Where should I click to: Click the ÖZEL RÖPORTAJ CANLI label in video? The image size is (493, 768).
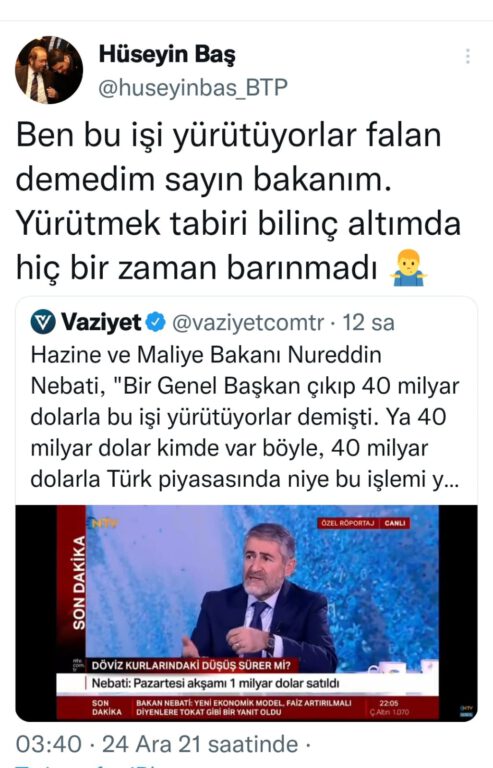point(365,523)
